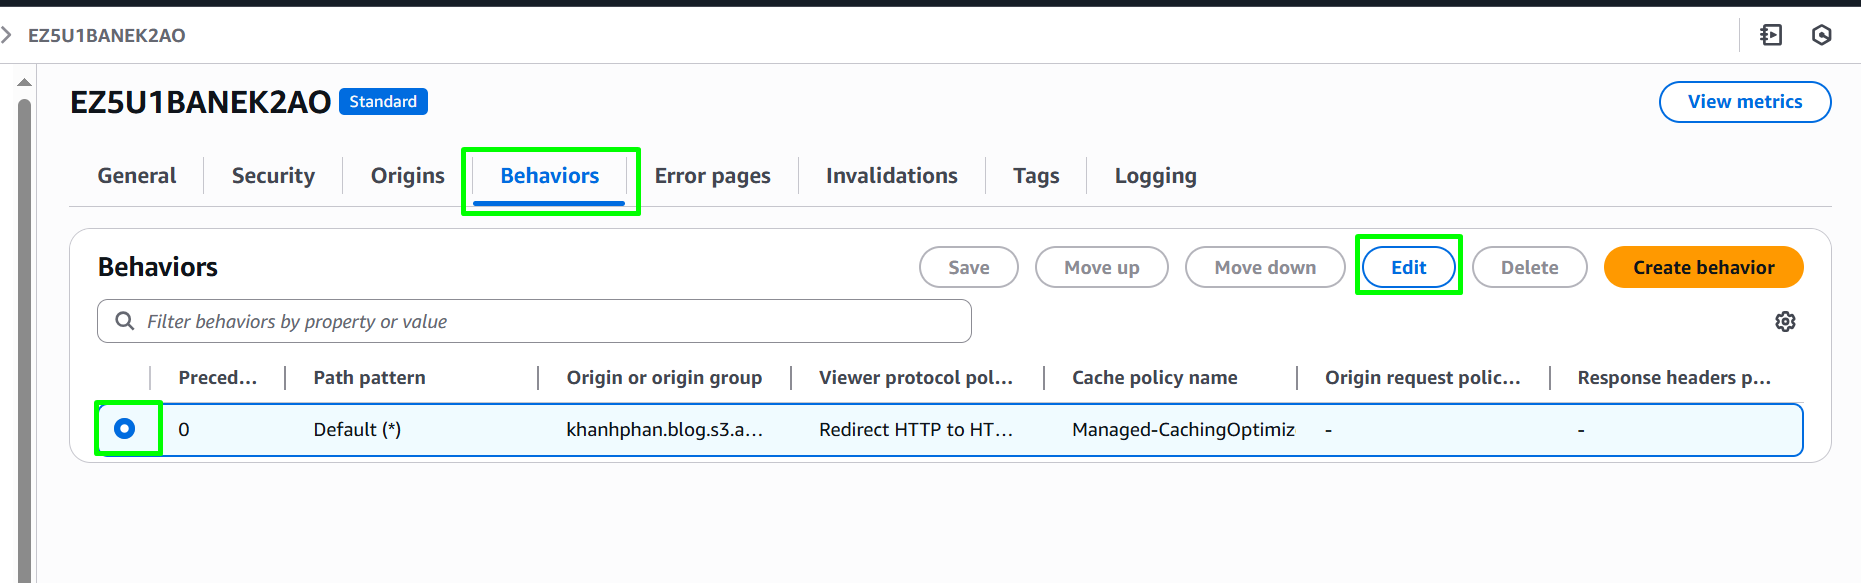Viewport: 1861px width, 583px height.
Task: Open the Logging tab
Action: (x=1156, y=176)
